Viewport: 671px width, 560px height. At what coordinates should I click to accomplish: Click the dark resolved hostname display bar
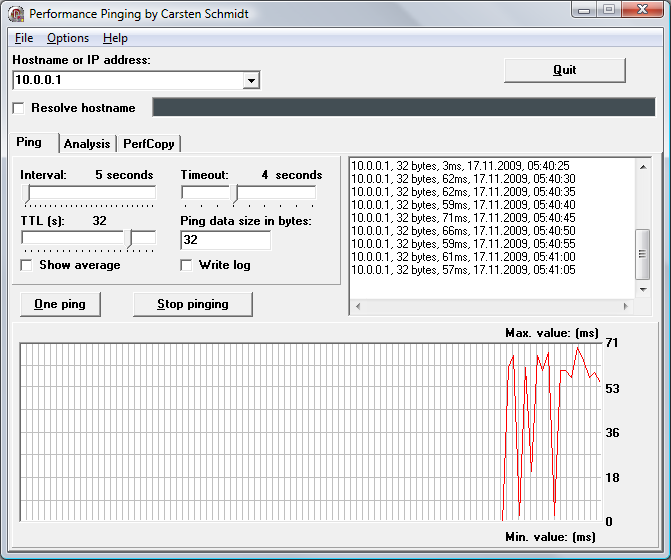(x=404, y=107)
